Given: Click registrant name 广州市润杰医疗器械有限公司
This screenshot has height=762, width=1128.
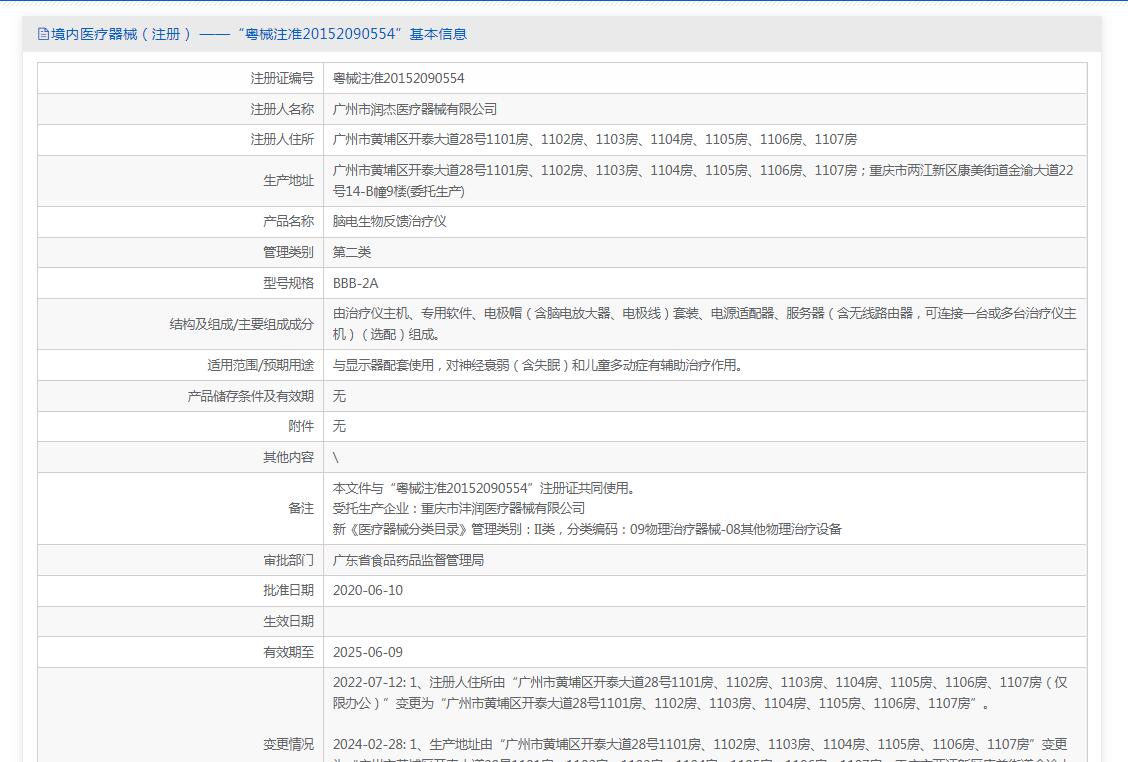Looking at the screenshot, I should pos(414,109).
